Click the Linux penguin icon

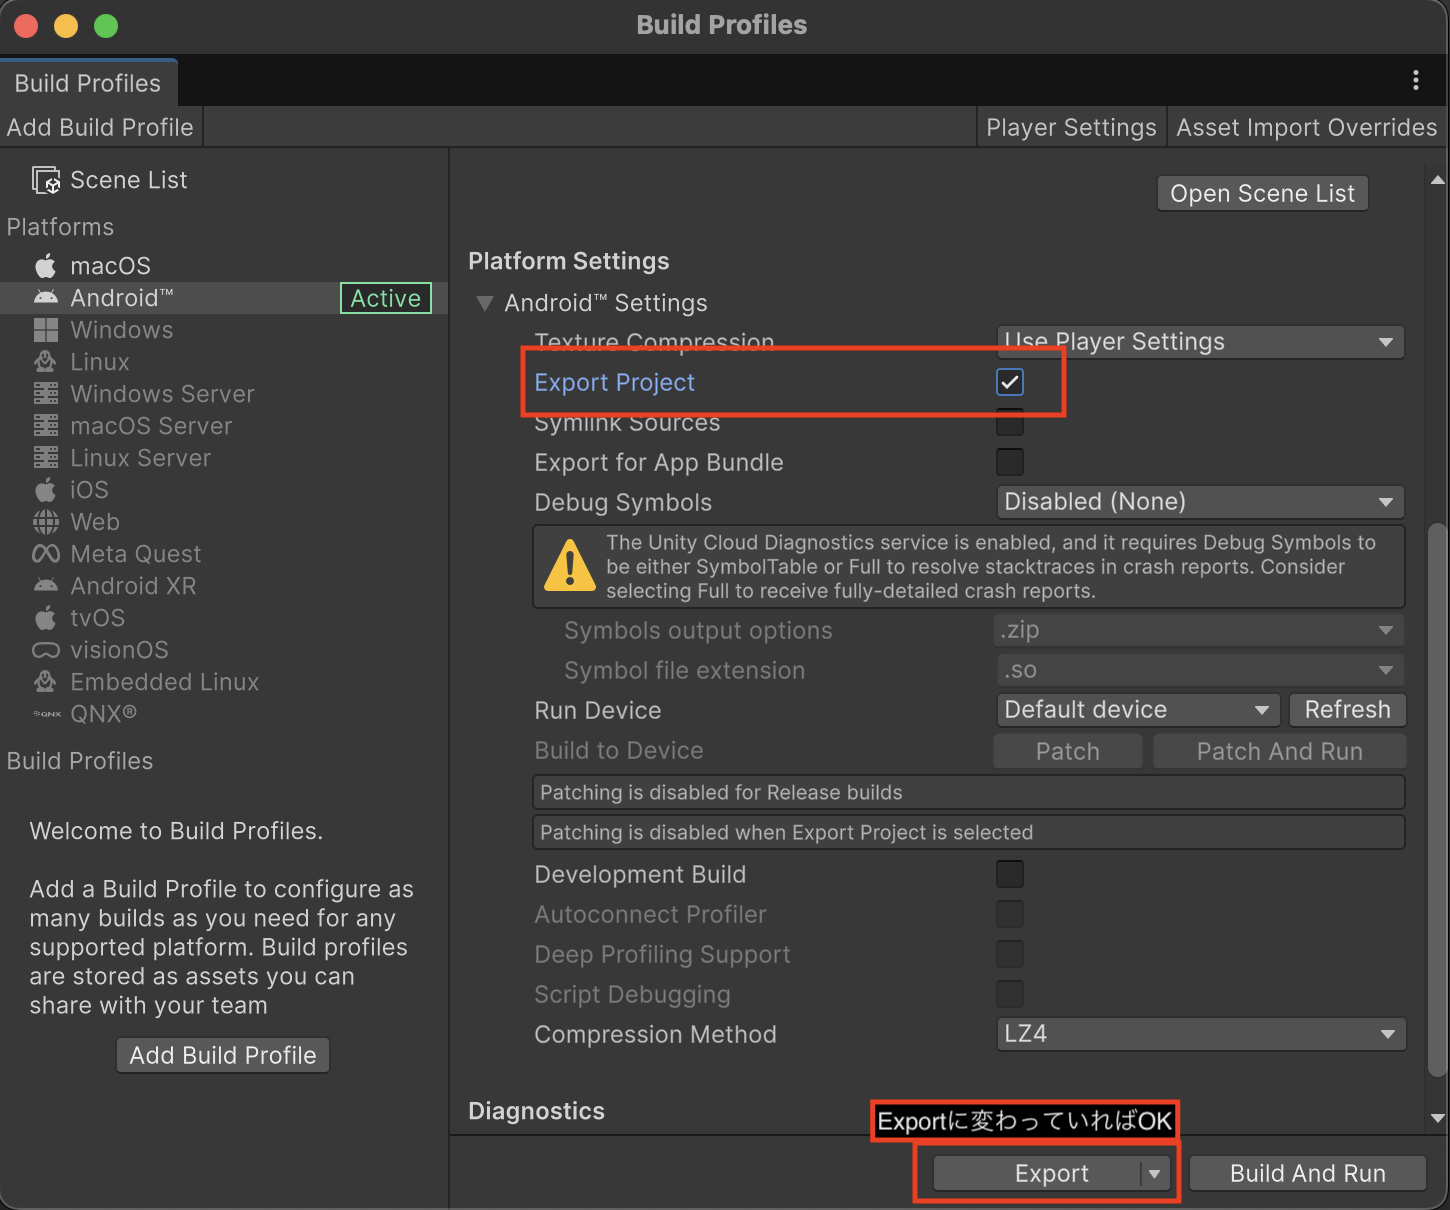[x=46, y=362]
